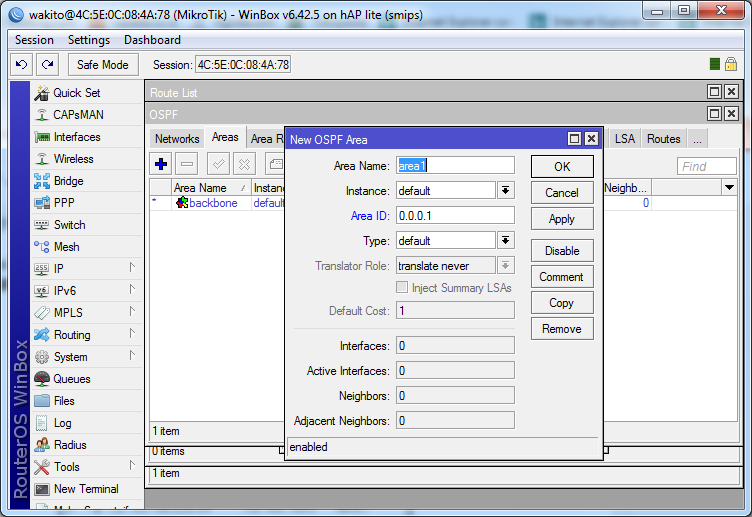The image size is (752, 517).
Task: Switch to the Routes tab in OSPF
Action: [664, 139]
